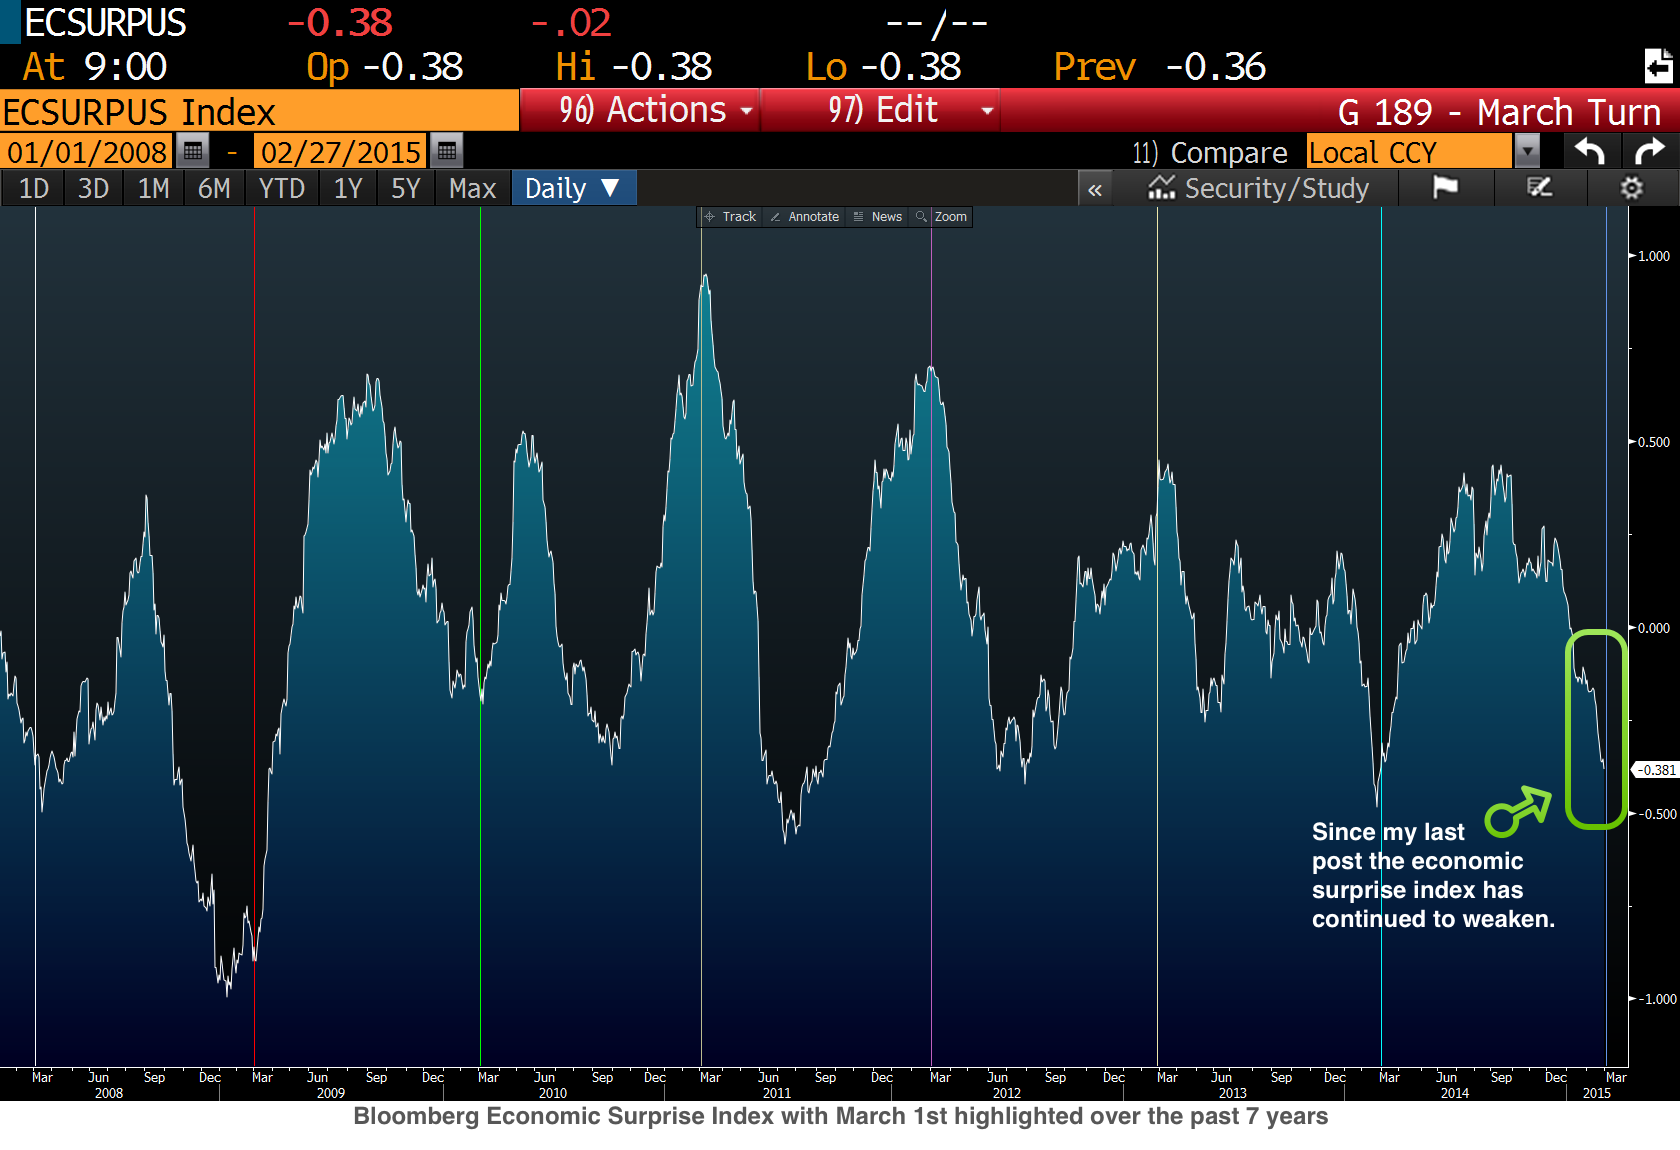
Task: Click the 2011 year label on x-axis
Action: pyautogui.click(x=777, y=1093)
